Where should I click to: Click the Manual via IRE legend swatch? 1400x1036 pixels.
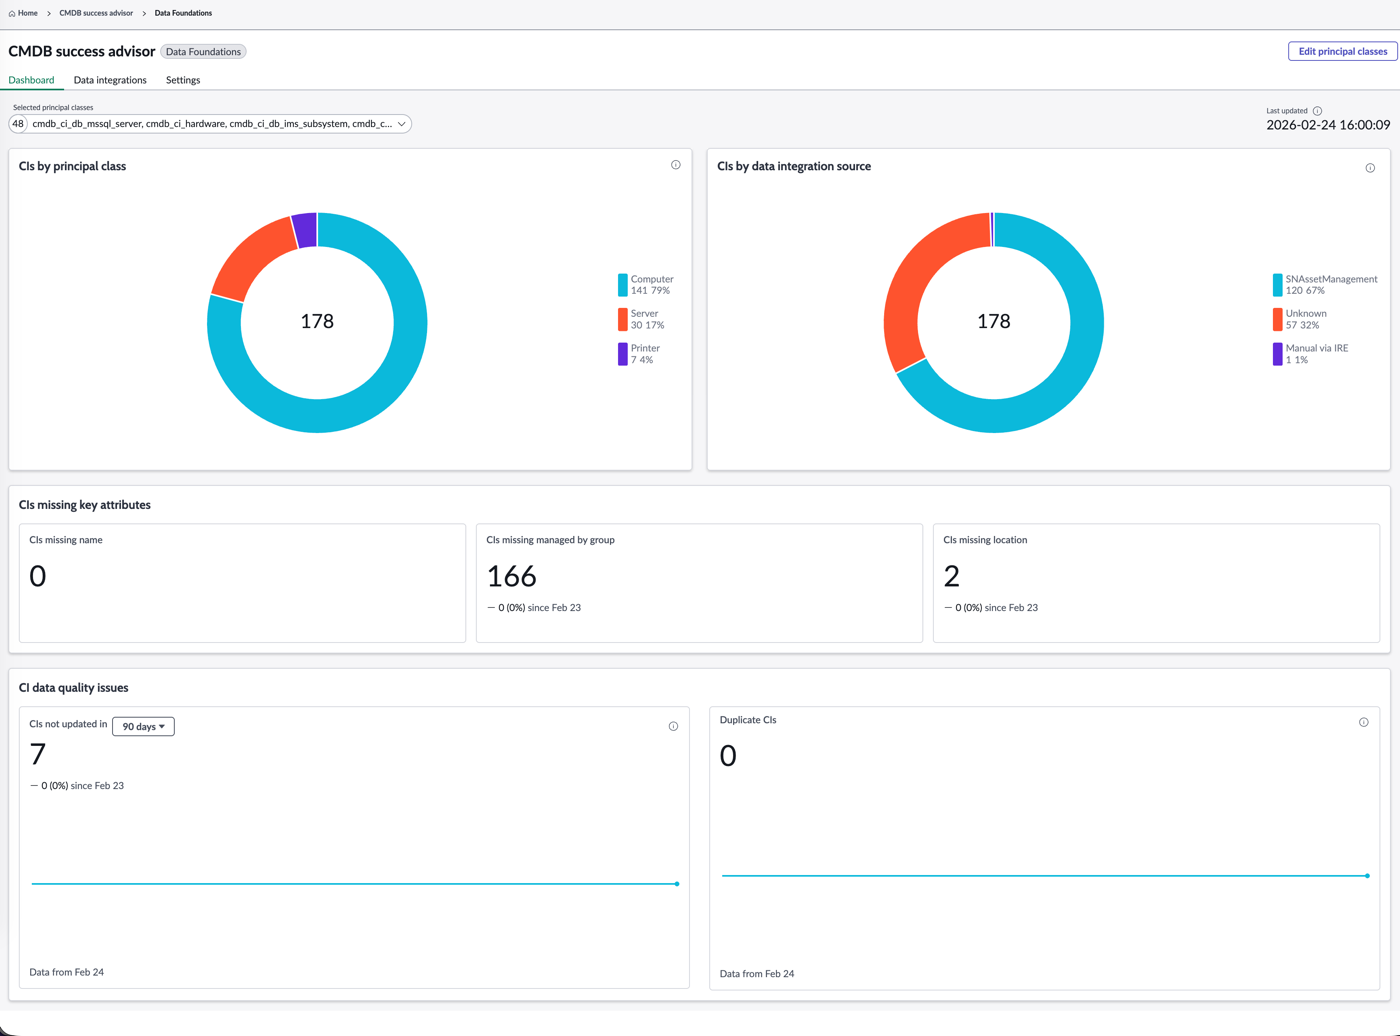1277,354
